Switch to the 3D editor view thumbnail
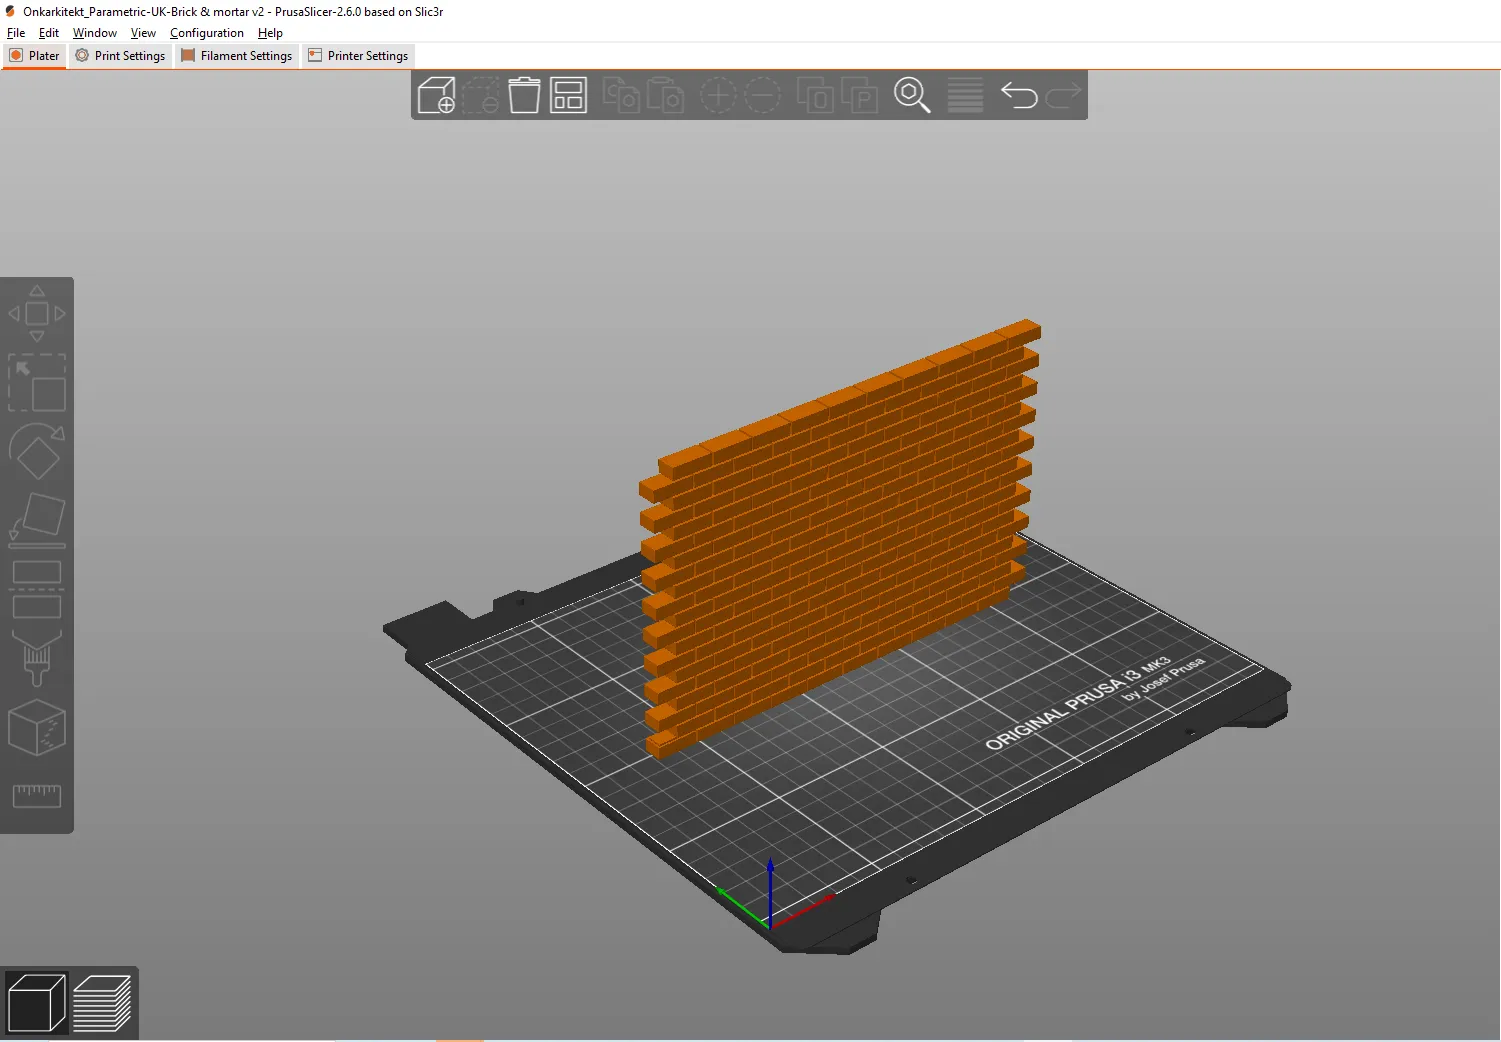 coord(35,1003)
